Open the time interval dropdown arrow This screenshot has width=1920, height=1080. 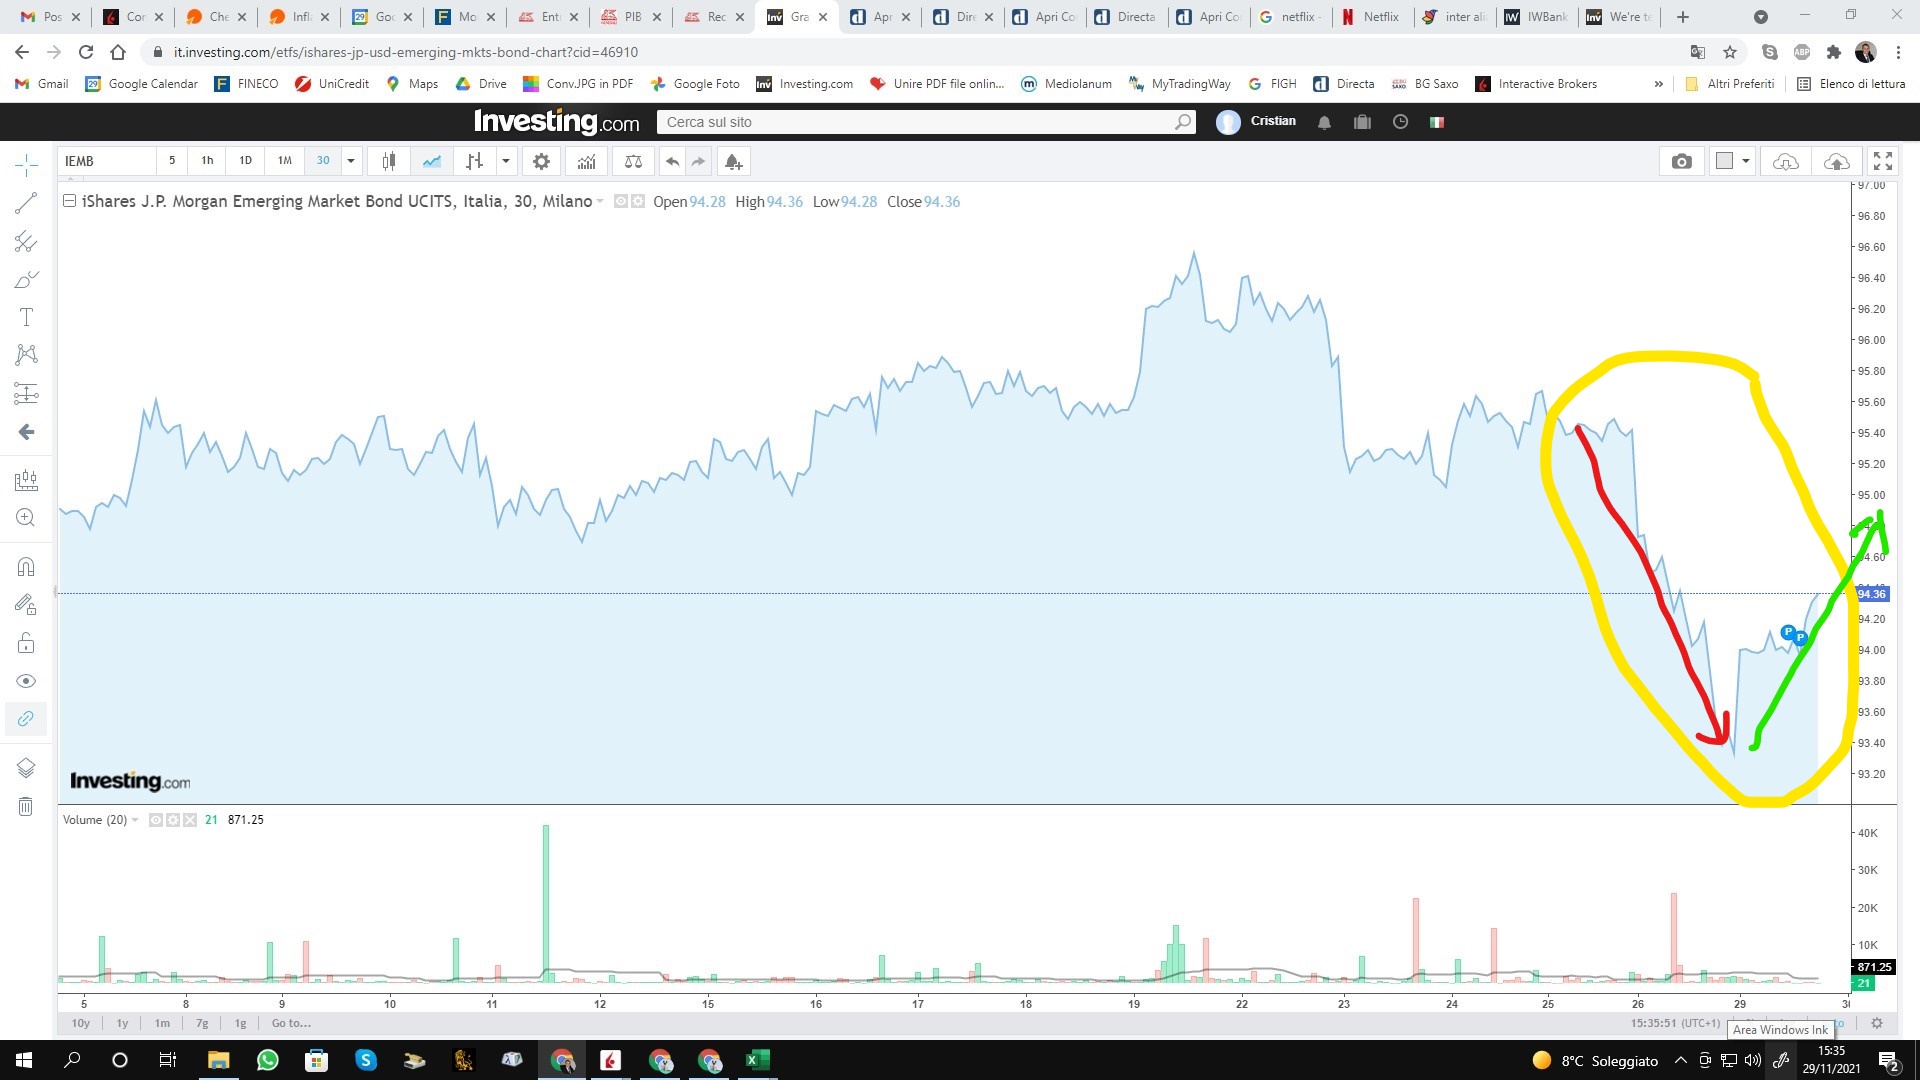[x=351, y=161]
